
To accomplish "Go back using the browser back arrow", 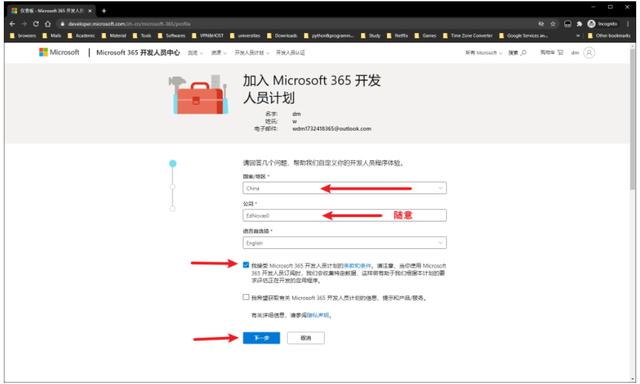I will [x=12, y=24].
